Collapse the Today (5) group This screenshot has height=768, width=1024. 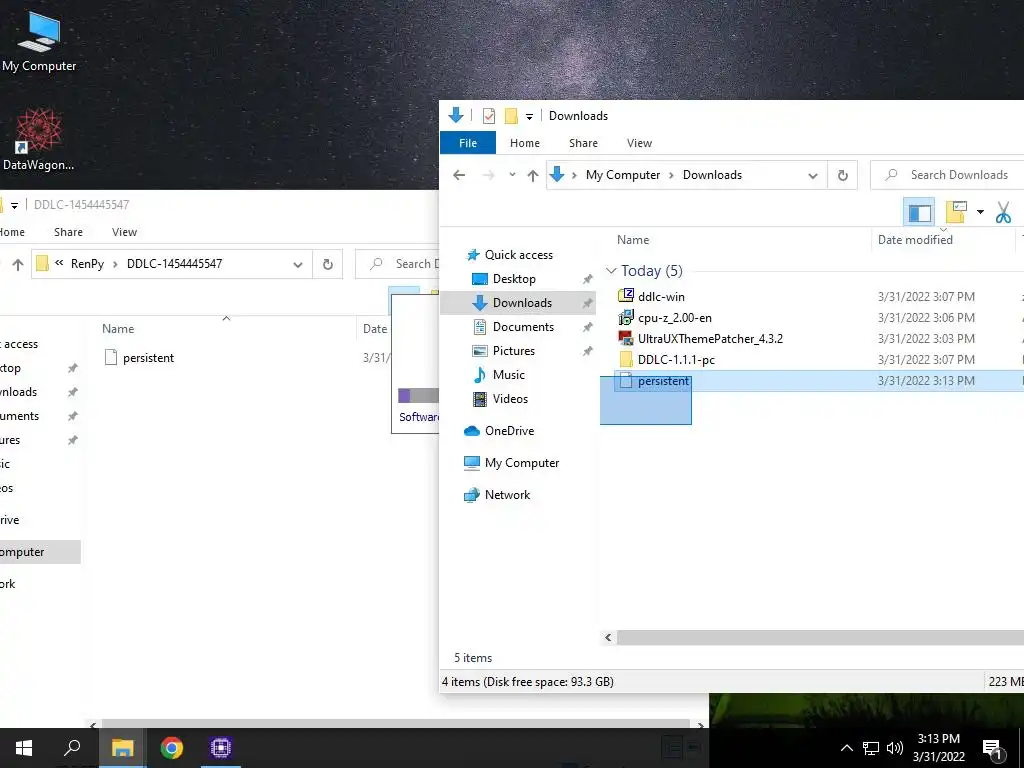(x=611, y=270)
